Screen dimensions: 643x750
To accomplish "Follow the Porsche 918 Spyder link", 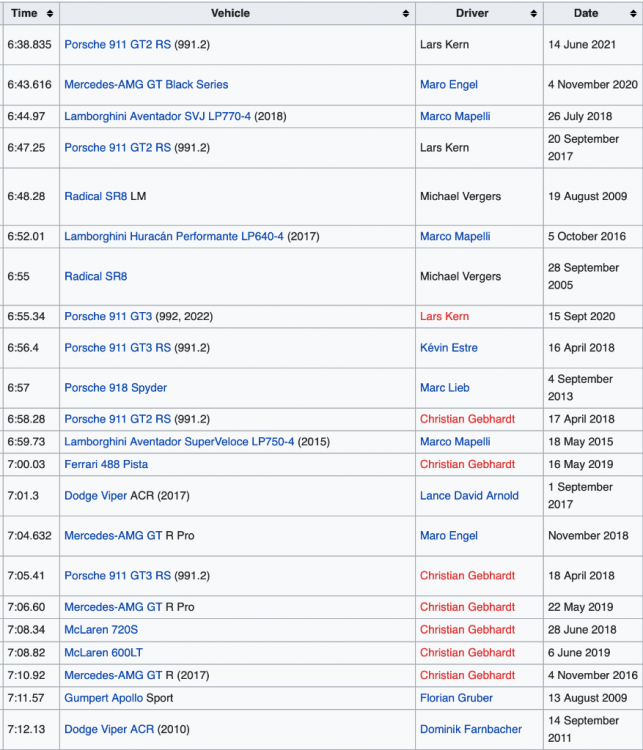I will (x=115, y=388).
